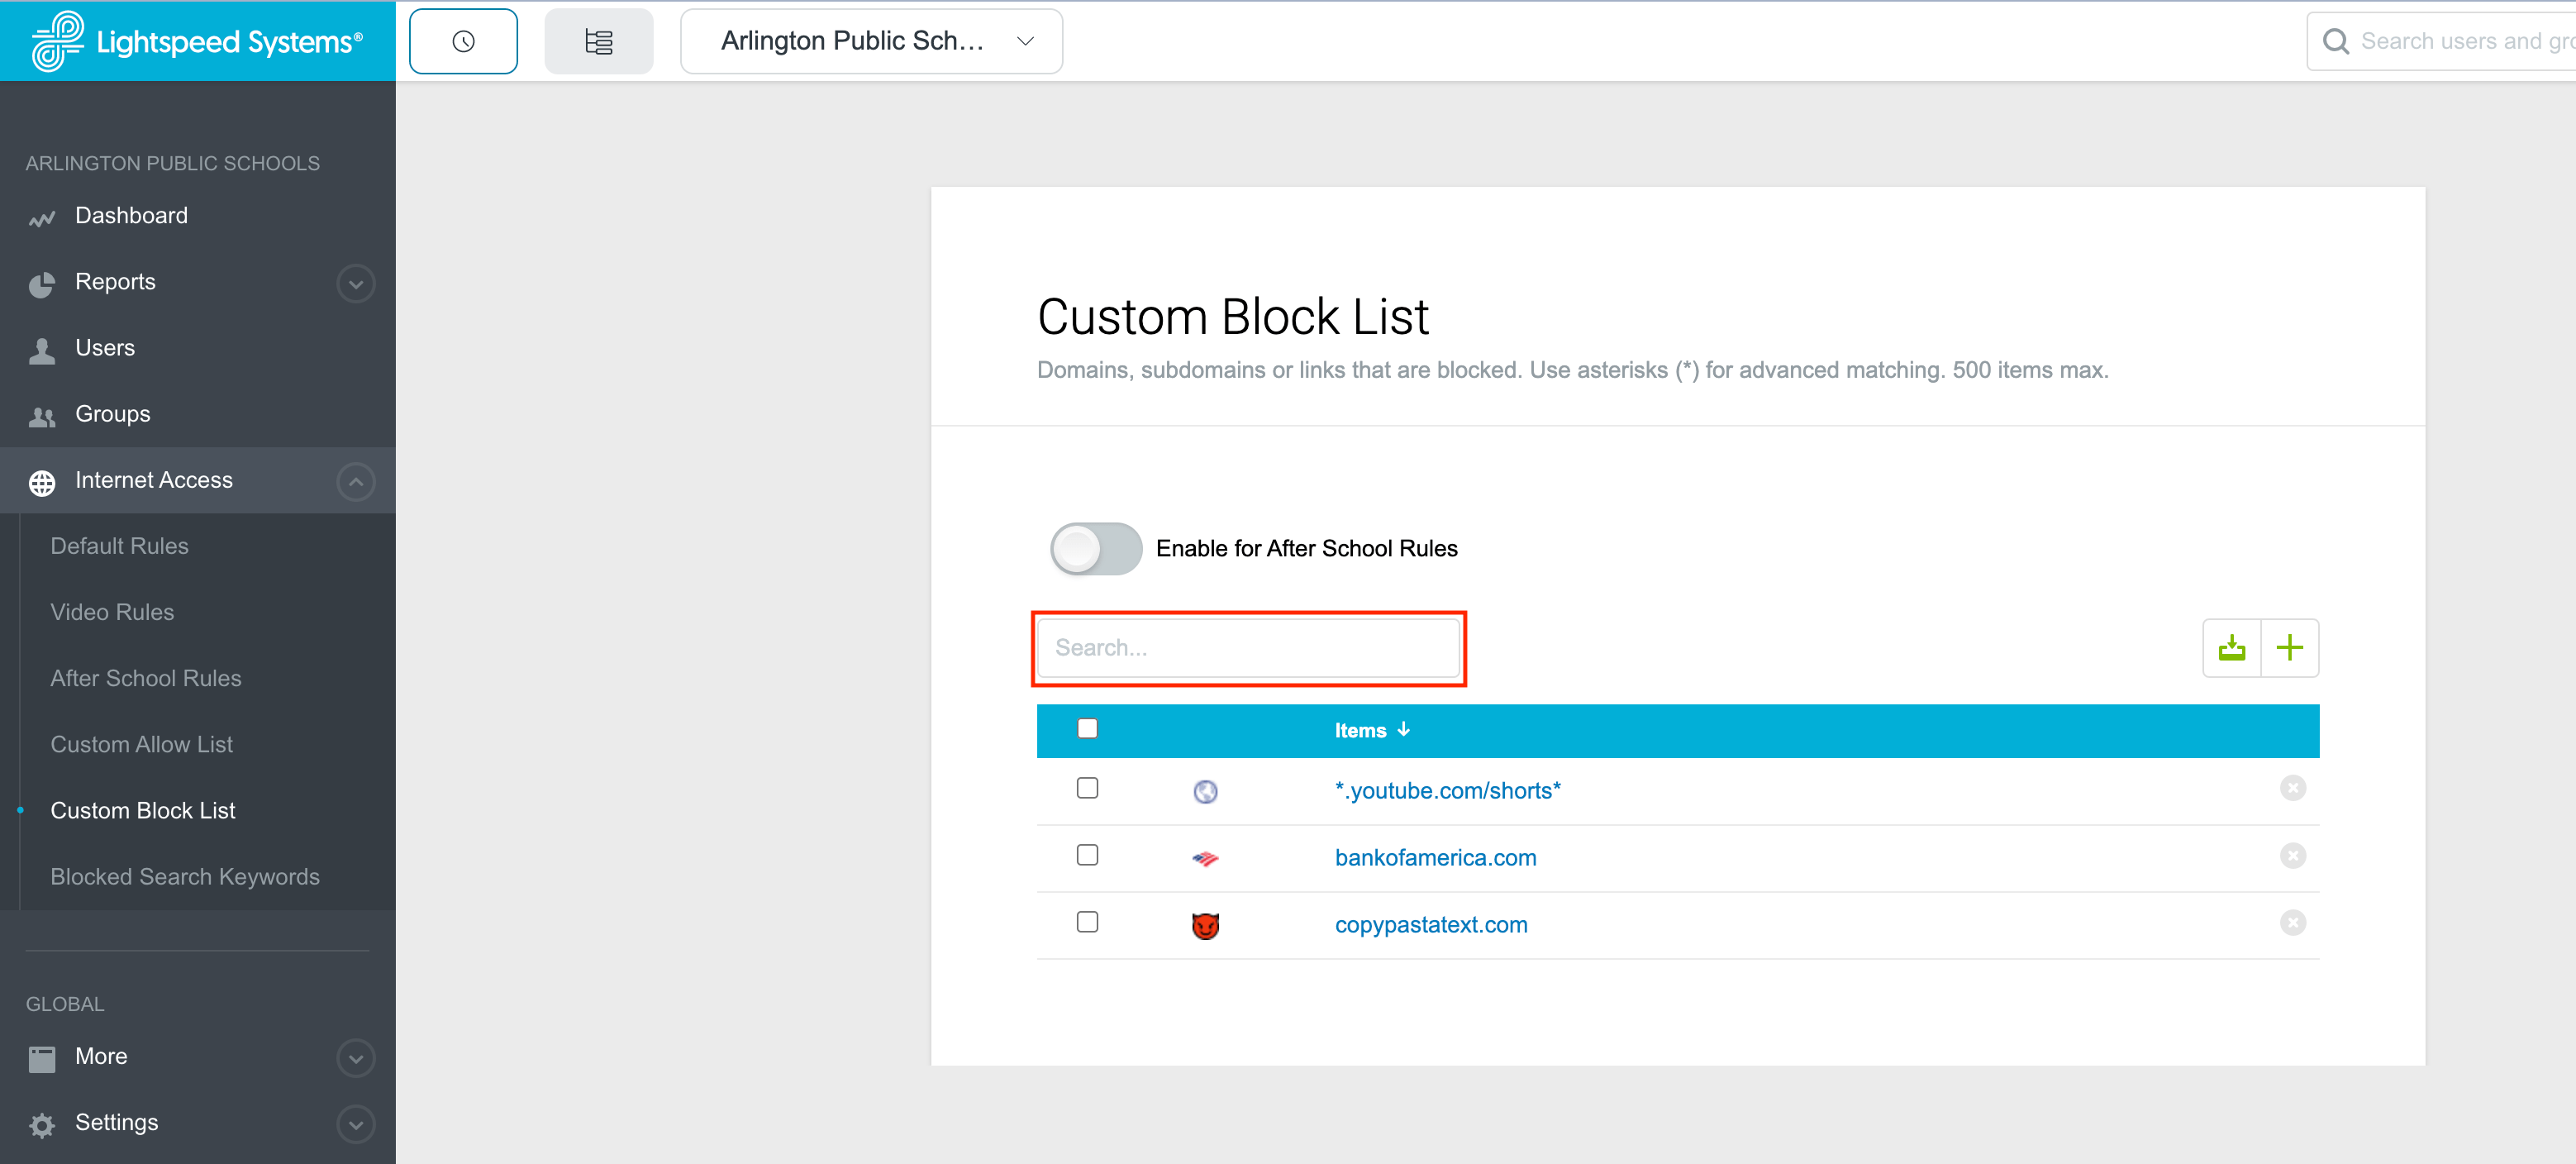Click inside the block list search field
The width and height of the screenshot is (2576, 1164).
coord(1248,648)
